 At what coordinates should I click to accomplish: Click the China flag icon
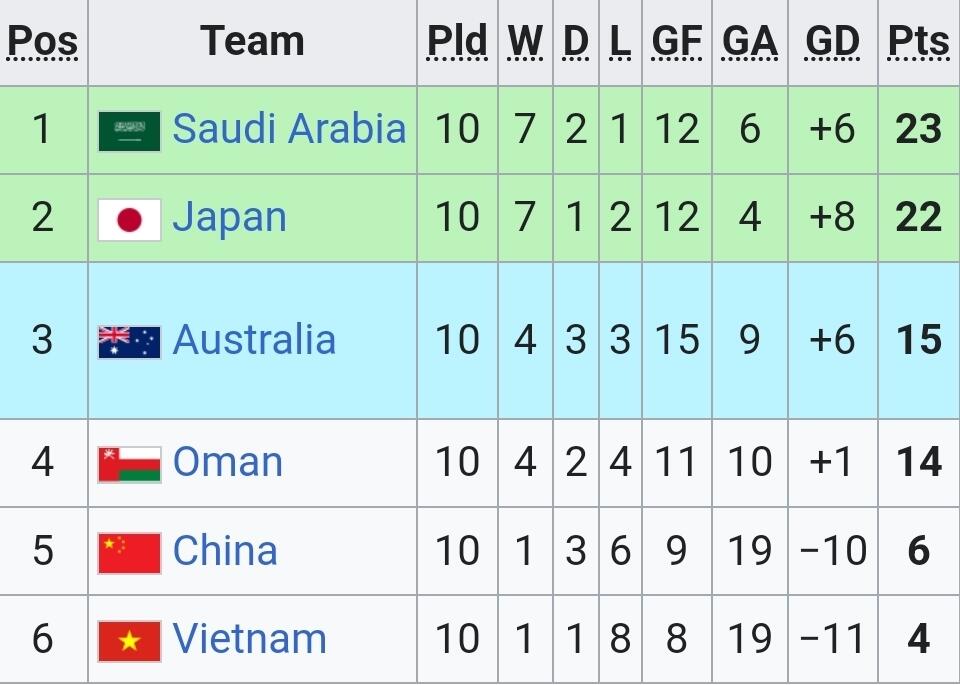[x=129, y=553]
